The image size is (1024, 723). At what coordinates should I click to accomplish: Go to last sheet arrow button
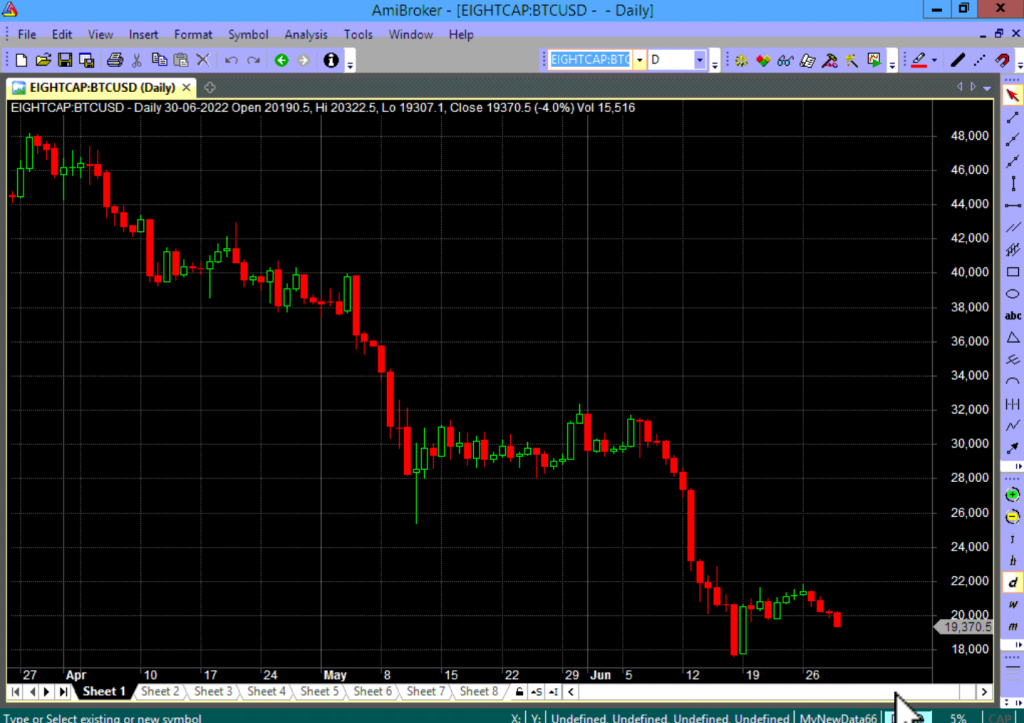point(63,692)
